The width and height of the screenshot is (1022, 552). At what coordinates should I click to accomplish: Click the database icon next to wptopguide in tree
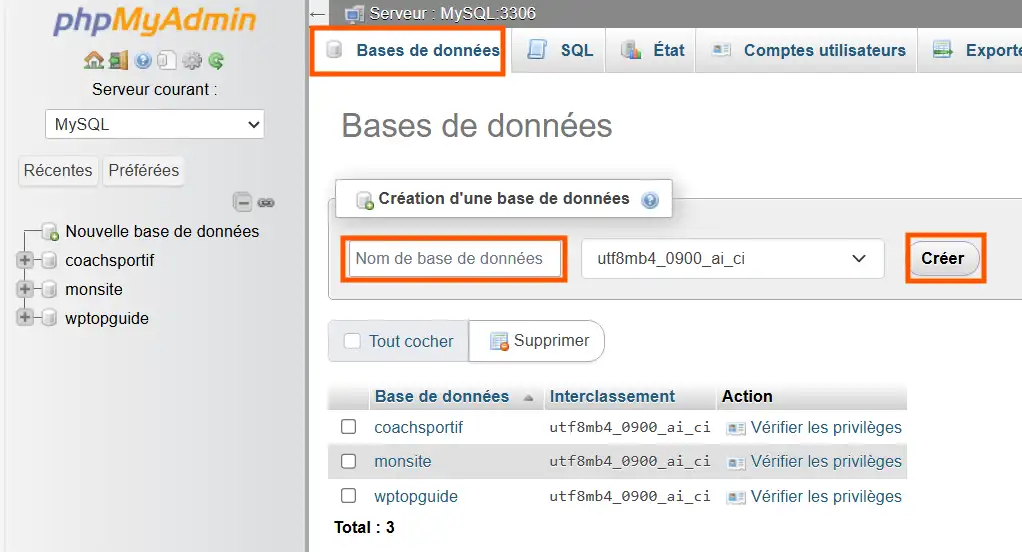tap(49, 318)
